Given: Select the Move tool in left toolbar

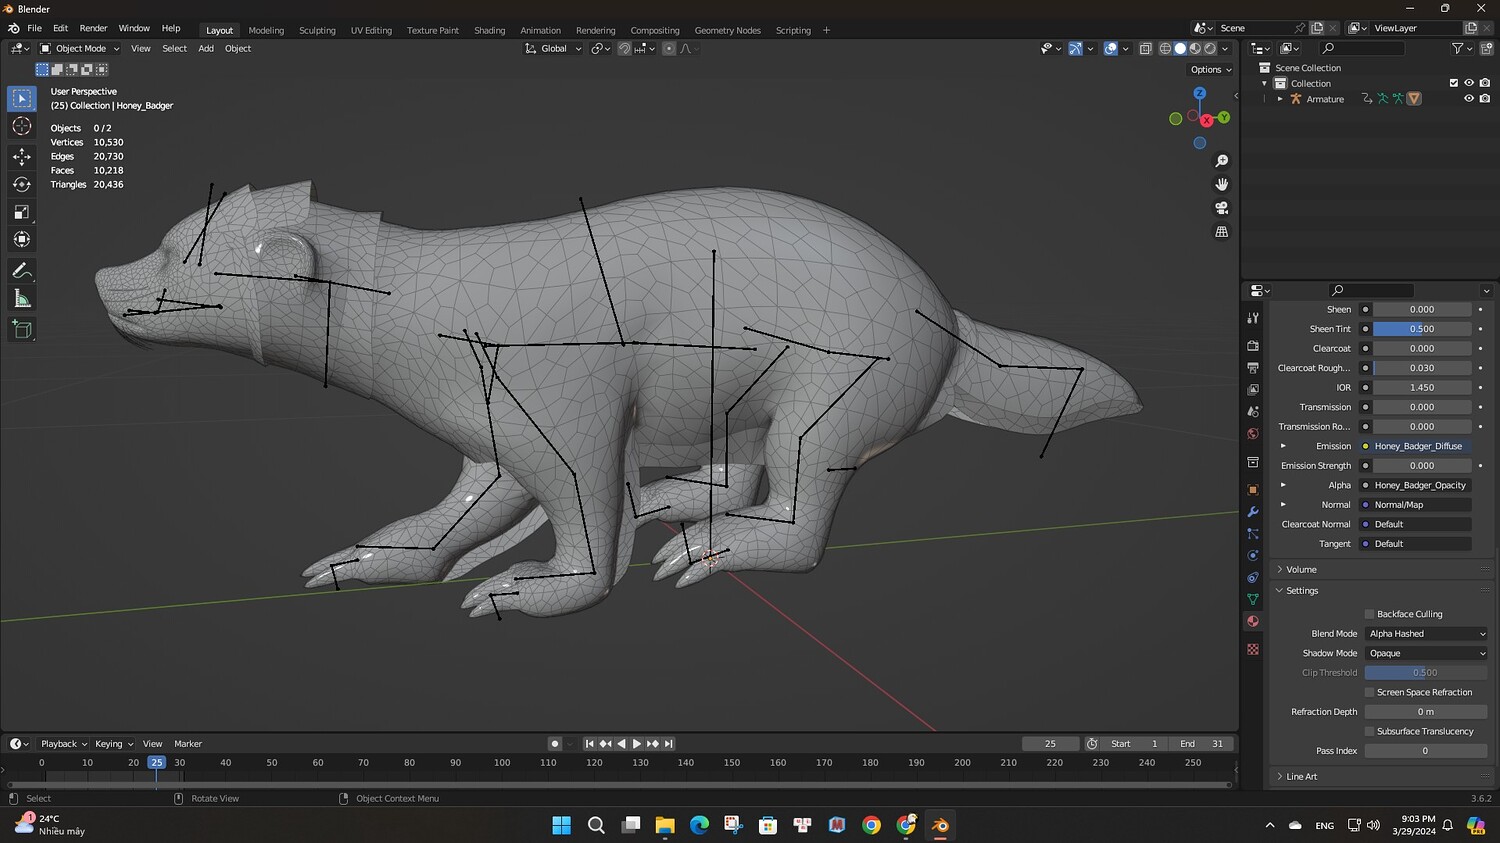Looking at the screenshot, I should tap(22, 156).
